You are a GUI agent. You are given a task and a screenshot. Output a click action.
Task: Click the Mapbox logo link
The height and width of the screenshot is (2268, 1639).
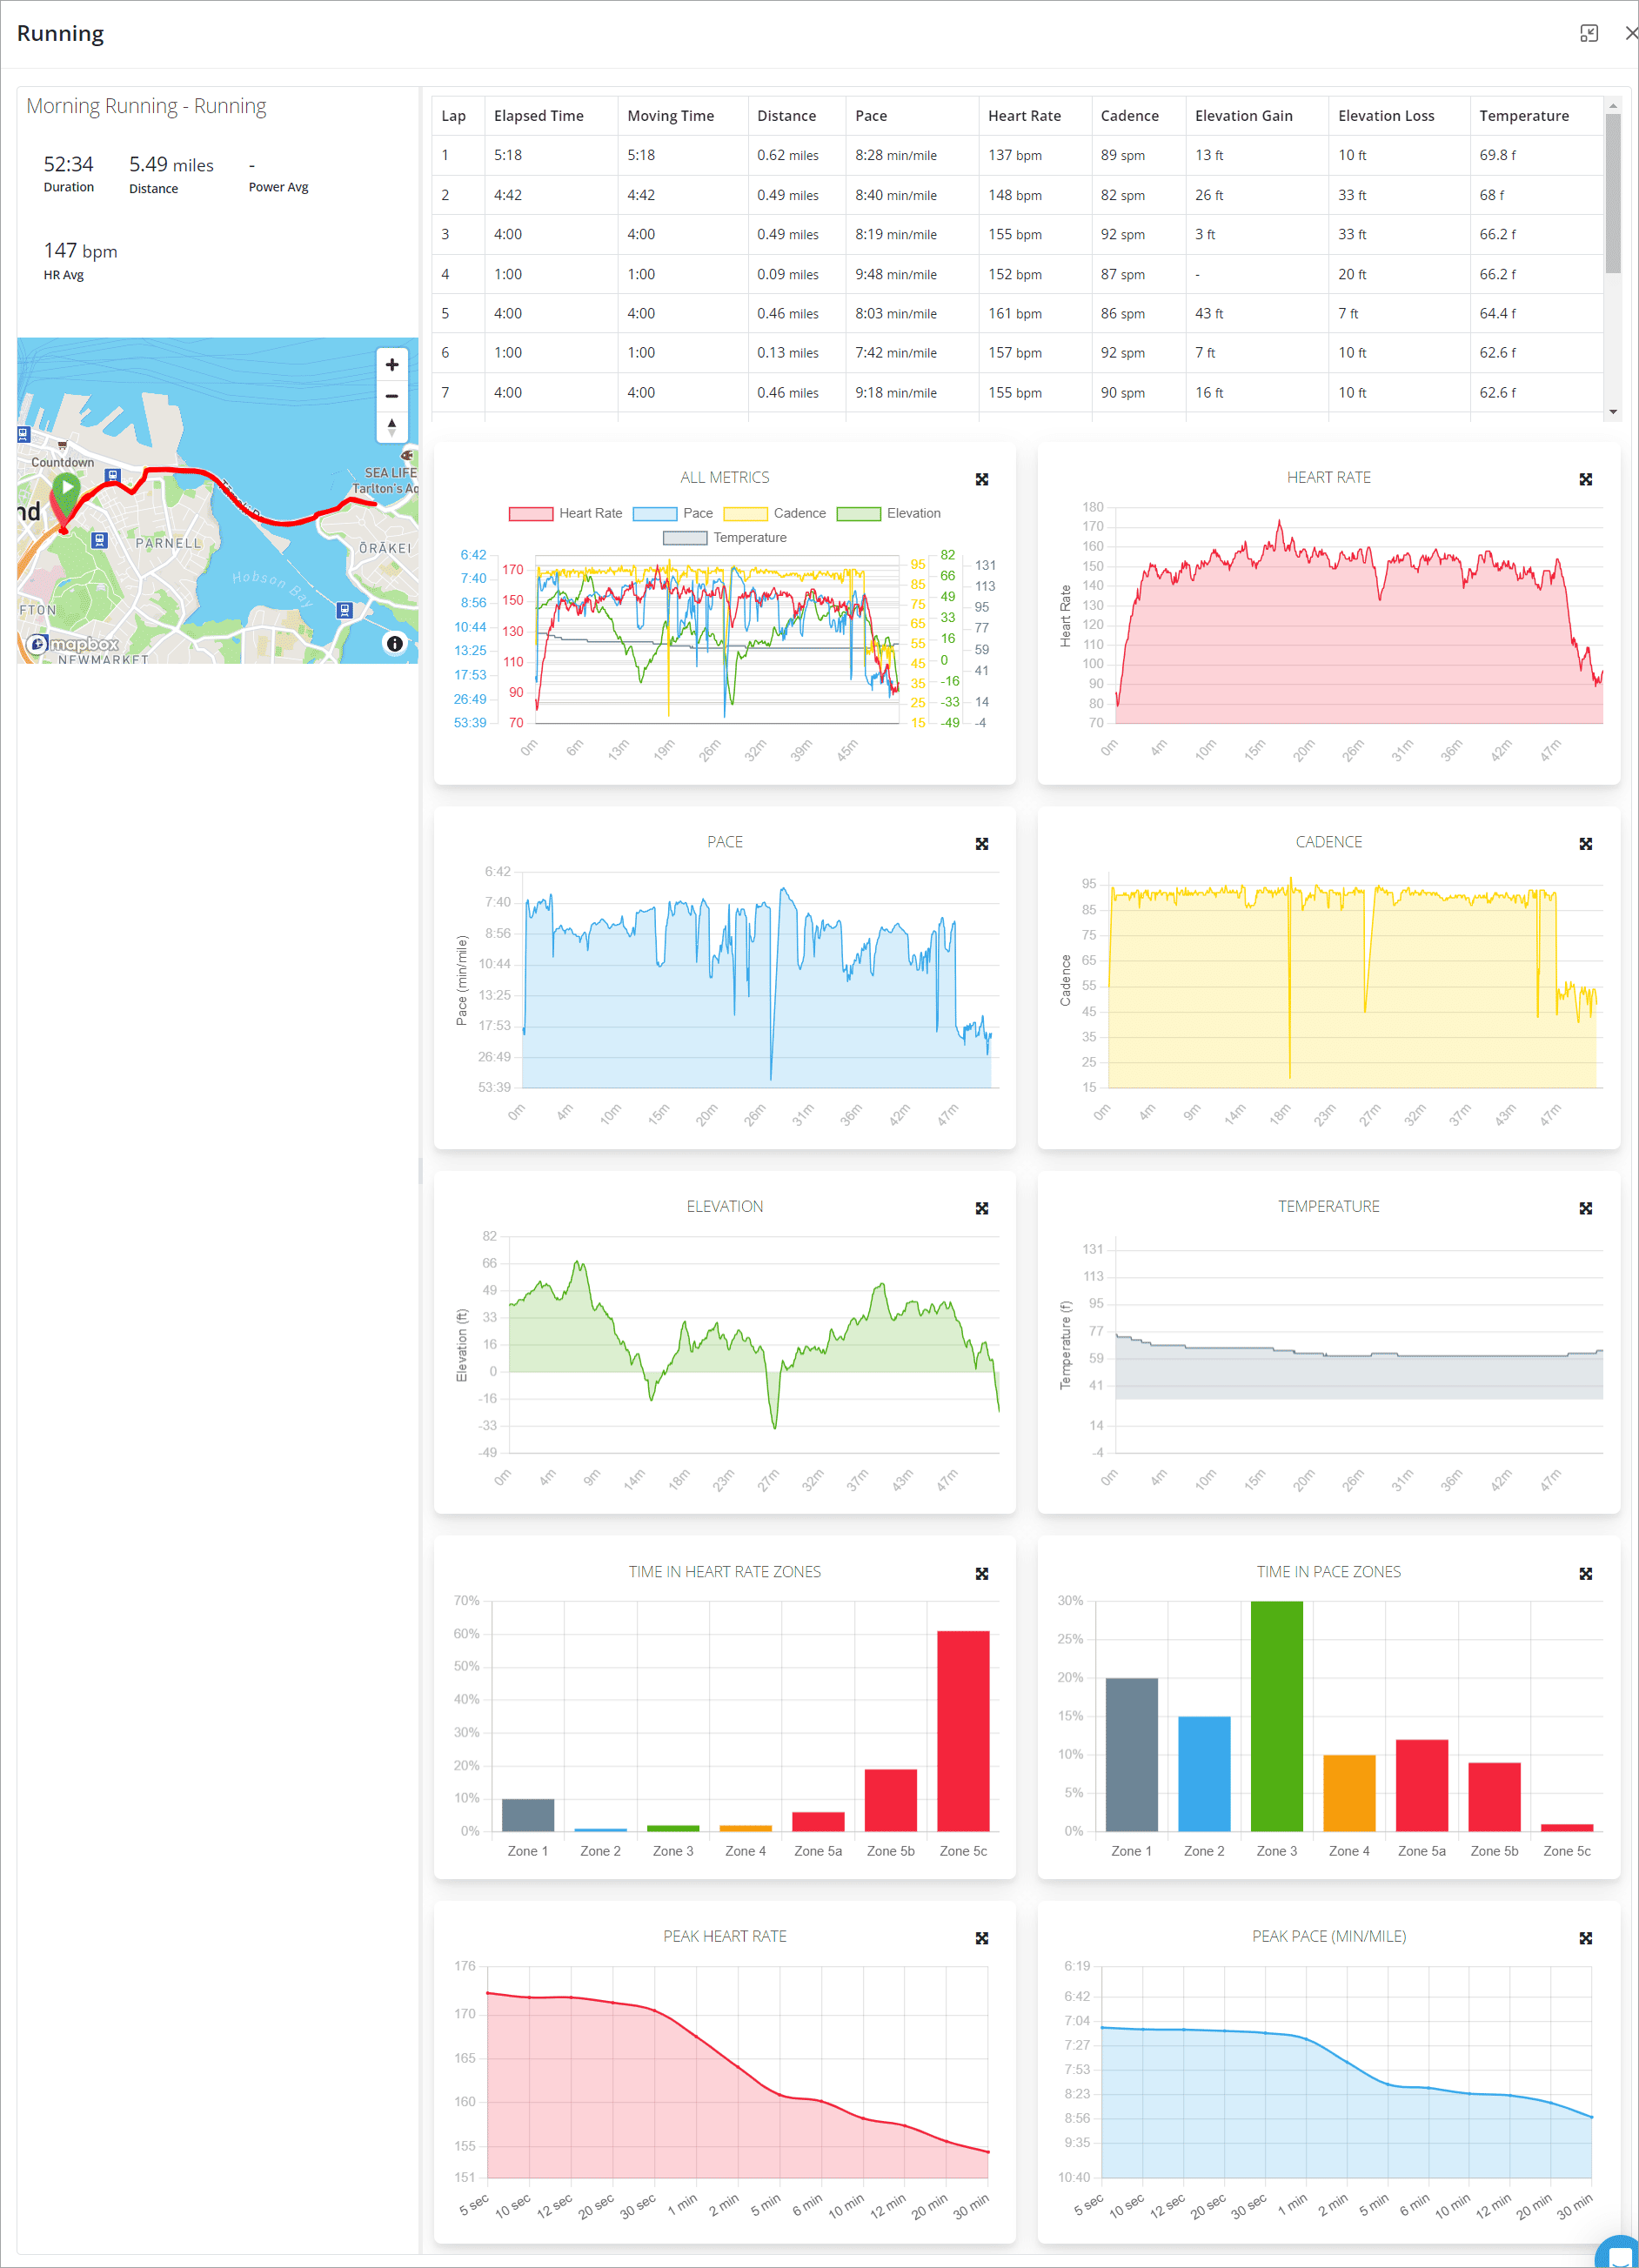click(x=75, y=644)
